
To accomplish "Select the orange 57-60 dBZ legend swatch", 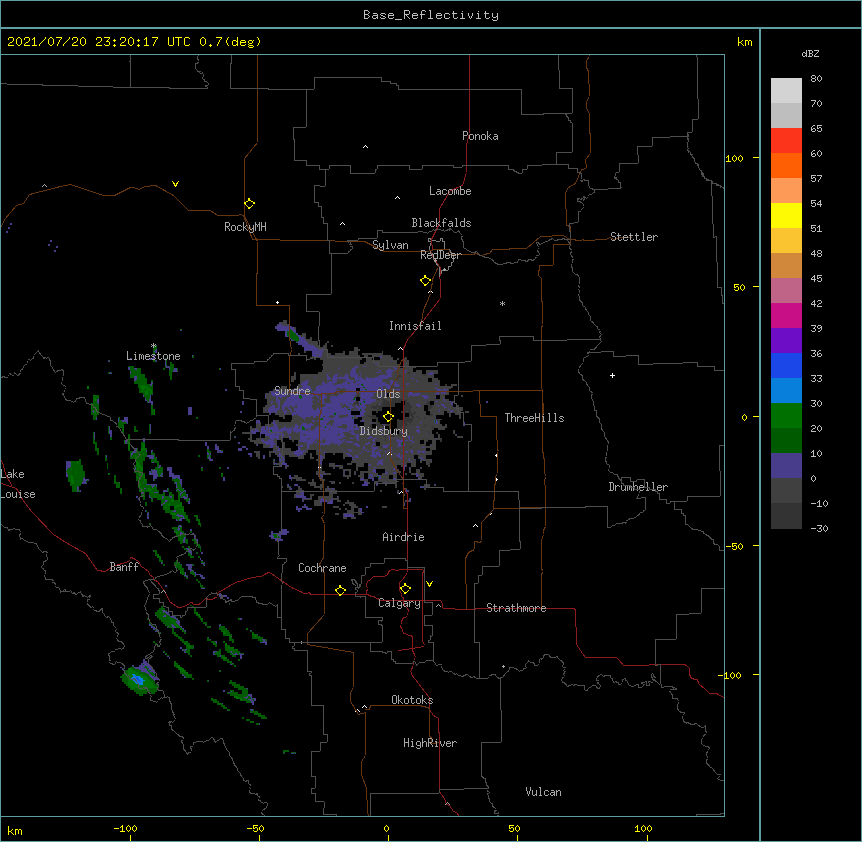I will point(786,165).
